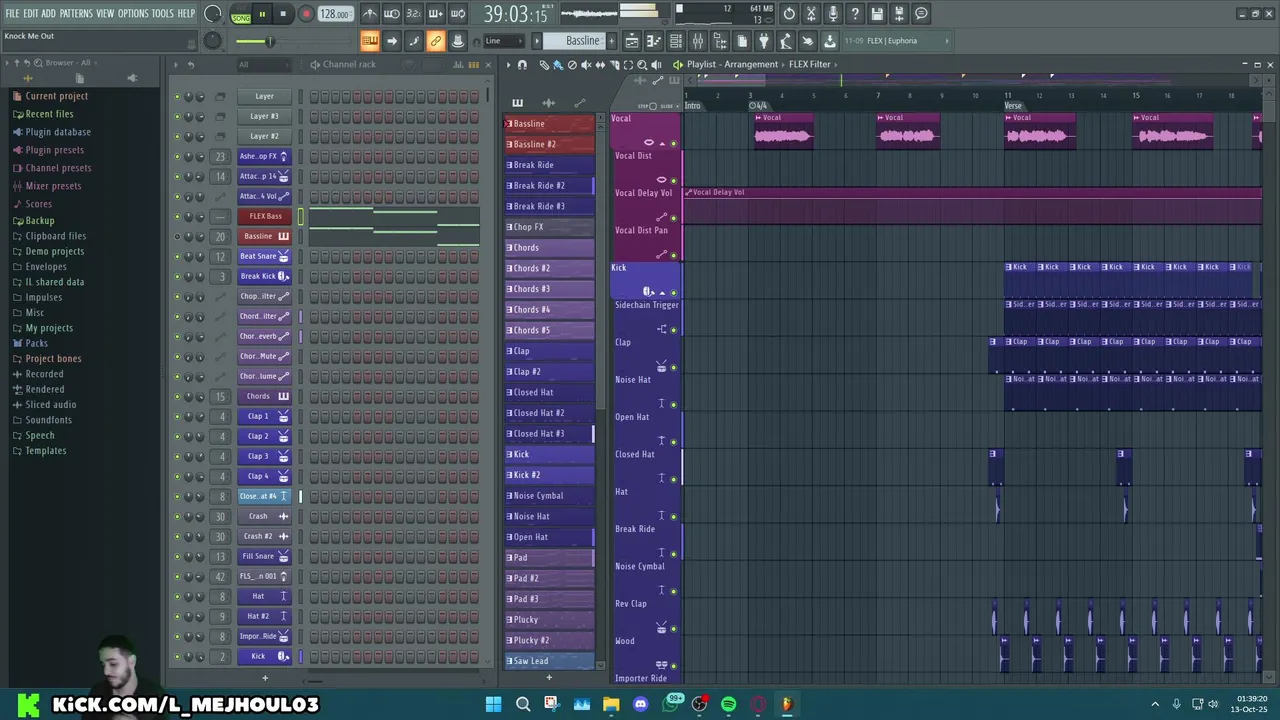Viewport: 1280px width, 720px height.
Task: Toggle the typing keyboard to piano icon
Action: (369, 41)
